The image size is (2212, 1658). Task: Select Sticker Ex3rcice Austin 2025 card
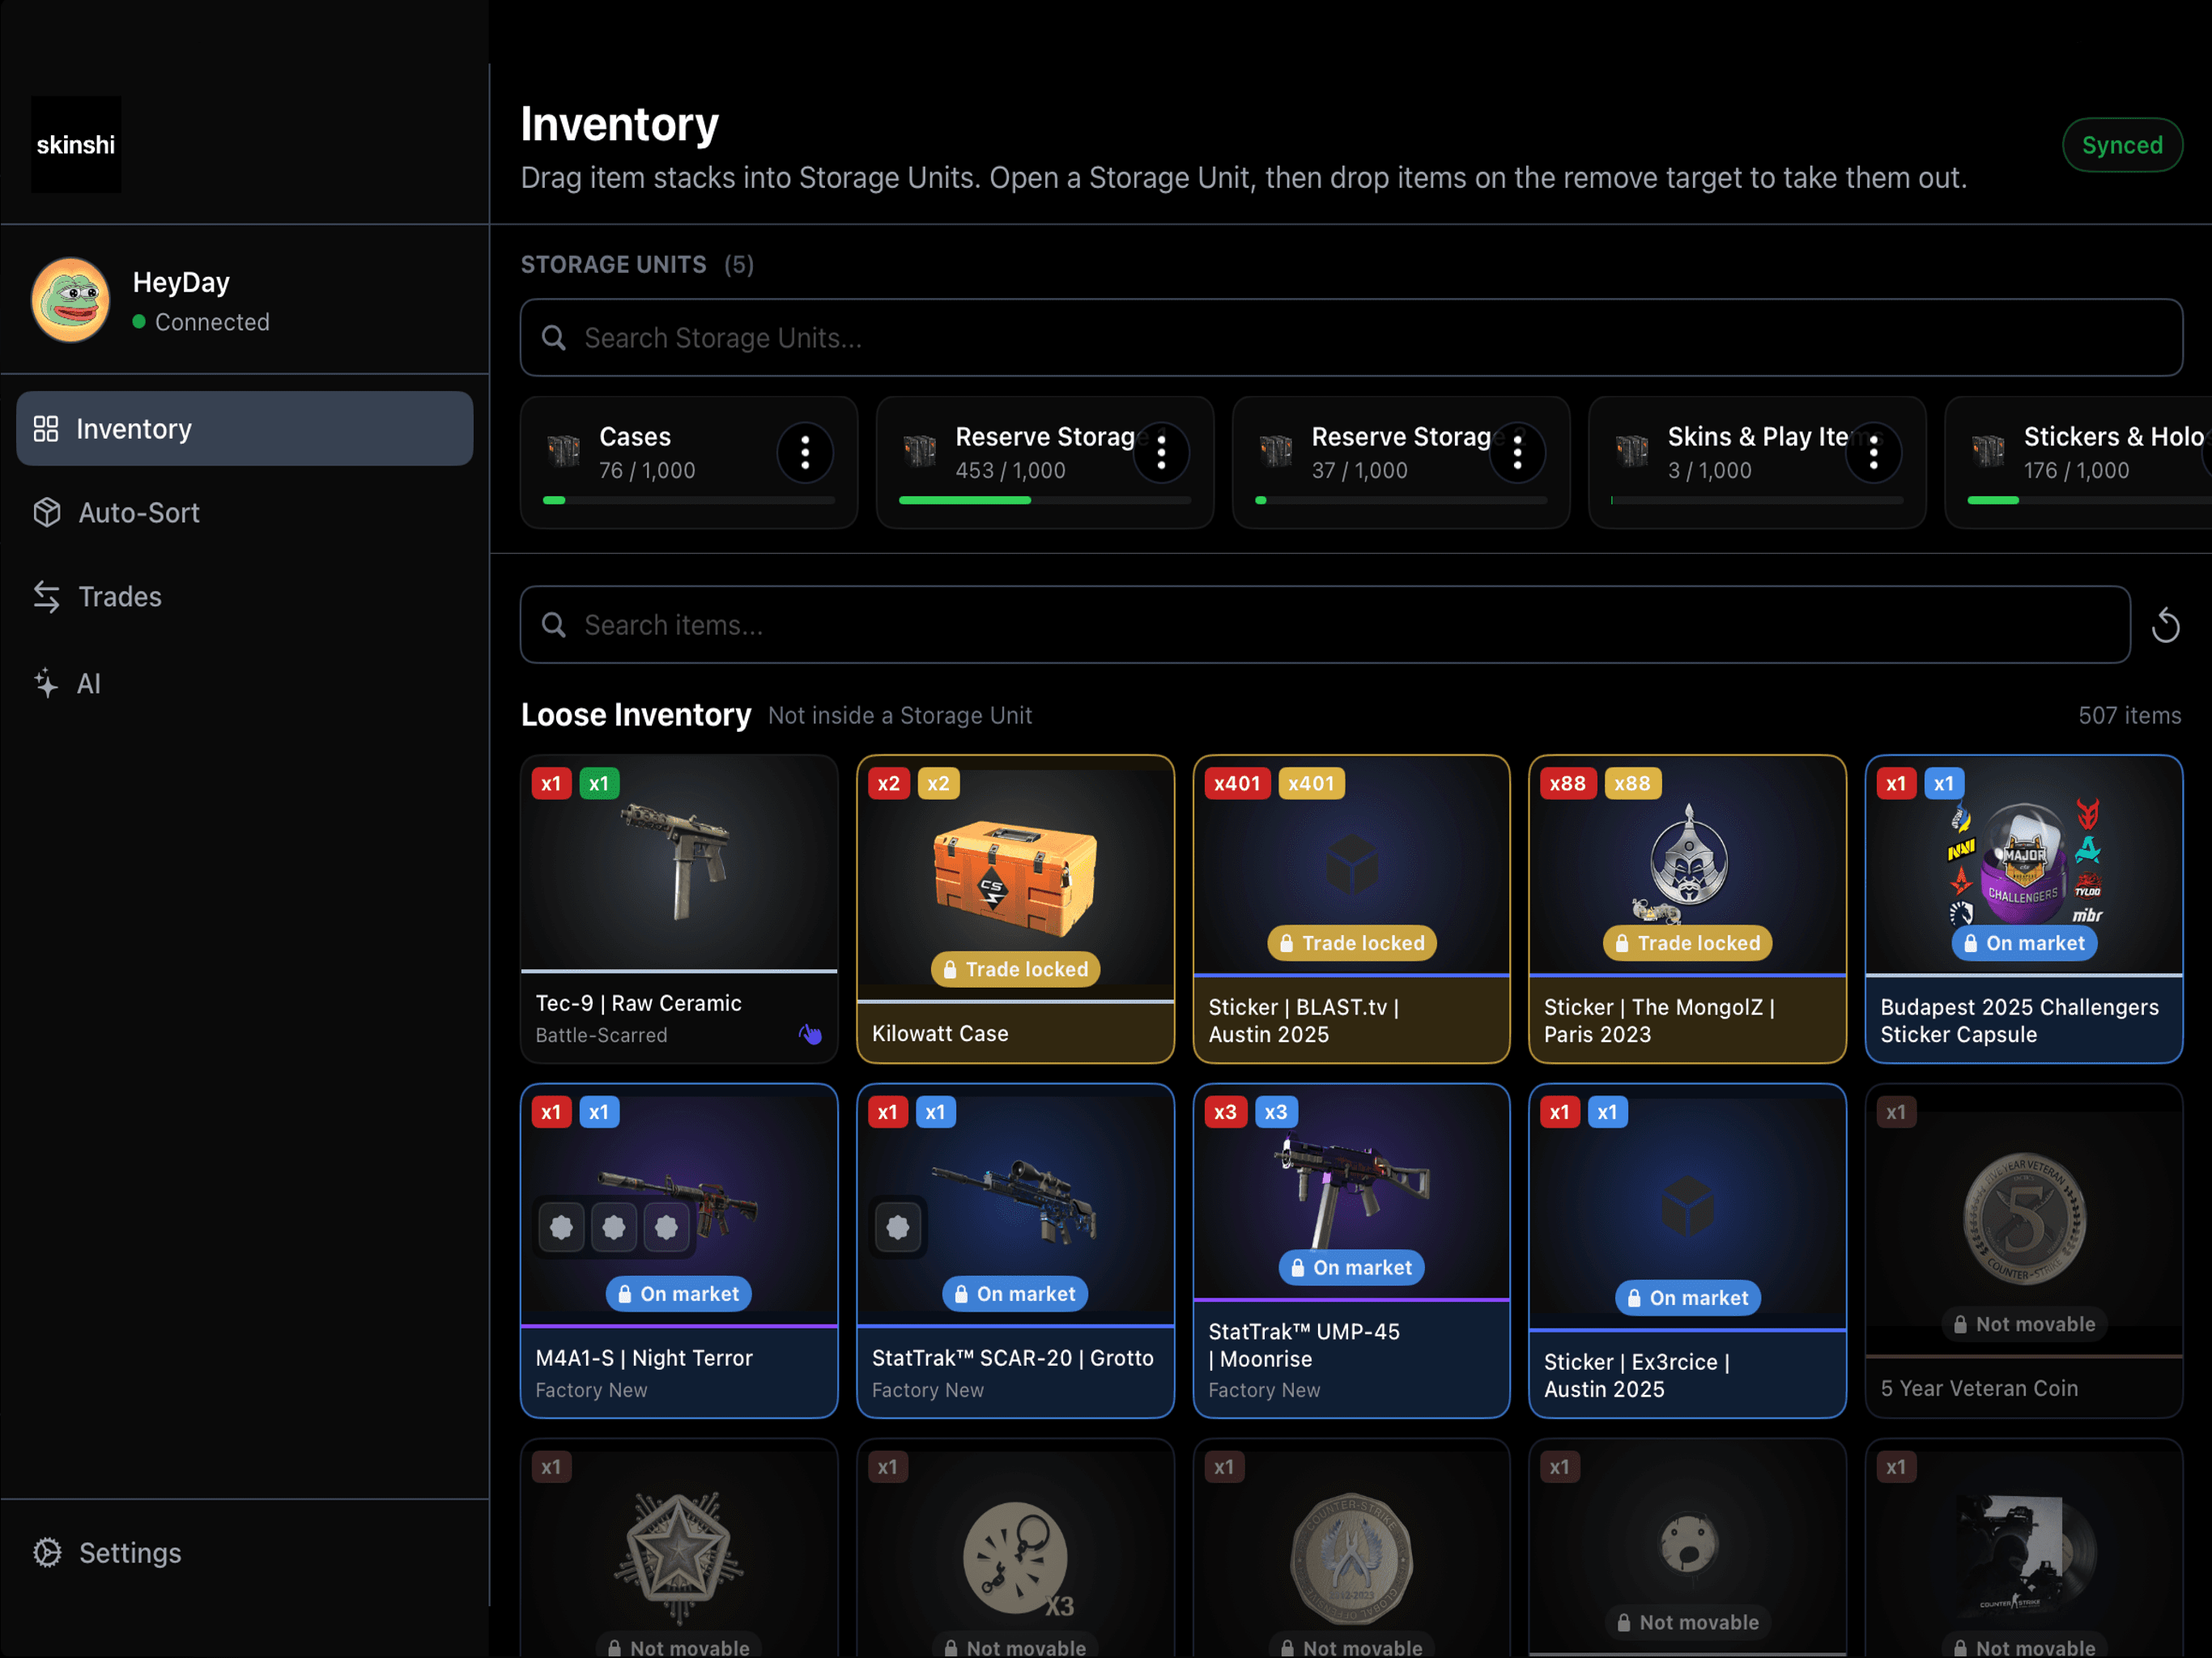pyautogui.click(x=1687, y=1251)
